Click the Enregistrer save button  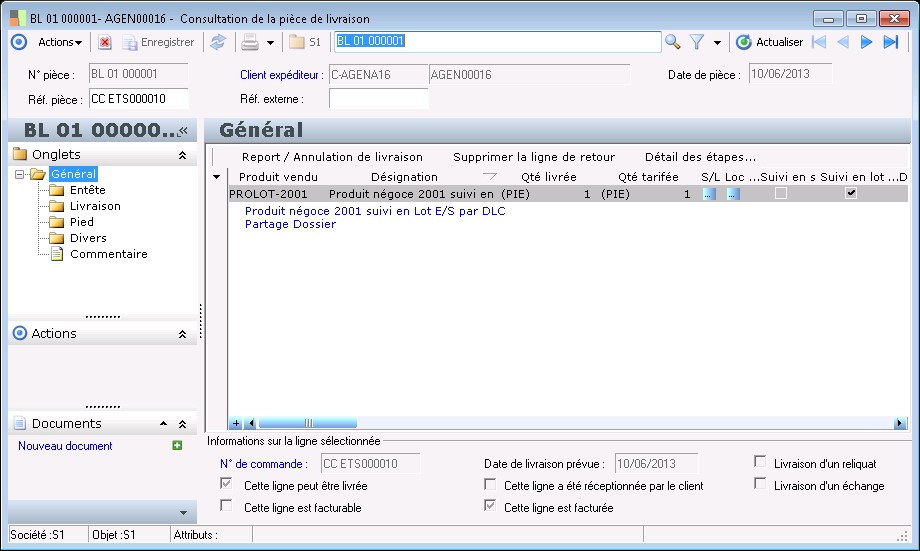158,42
